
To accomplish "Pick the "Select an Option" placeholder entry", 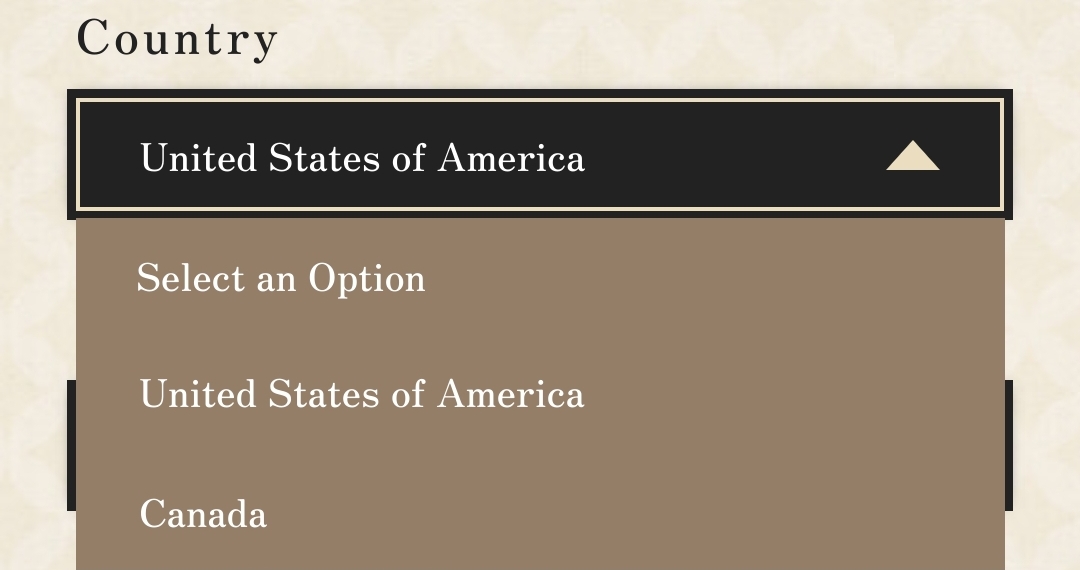I will pyautogui.click(x=281, y=278).
